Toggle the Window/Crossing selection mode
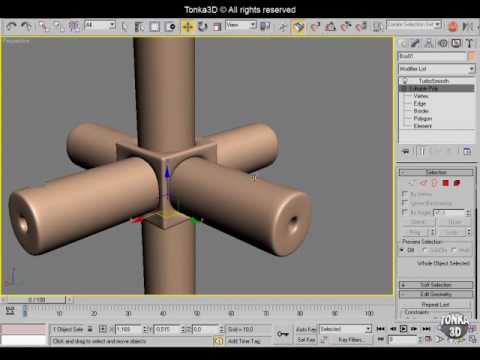Screen dimensions: 480x360 pos(170,27)
